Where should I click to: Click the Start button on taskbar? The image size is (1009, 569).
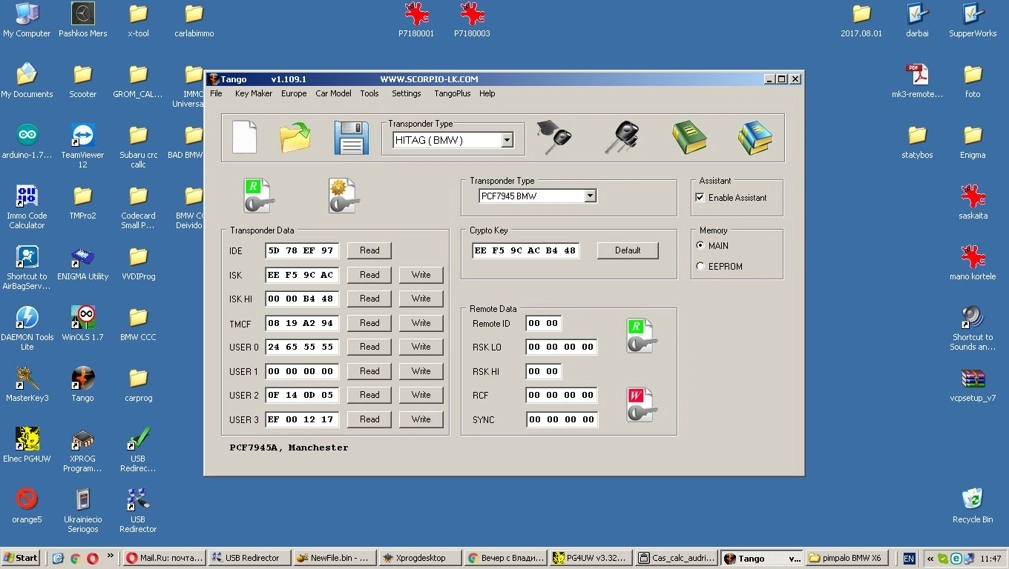pos(21,558)
